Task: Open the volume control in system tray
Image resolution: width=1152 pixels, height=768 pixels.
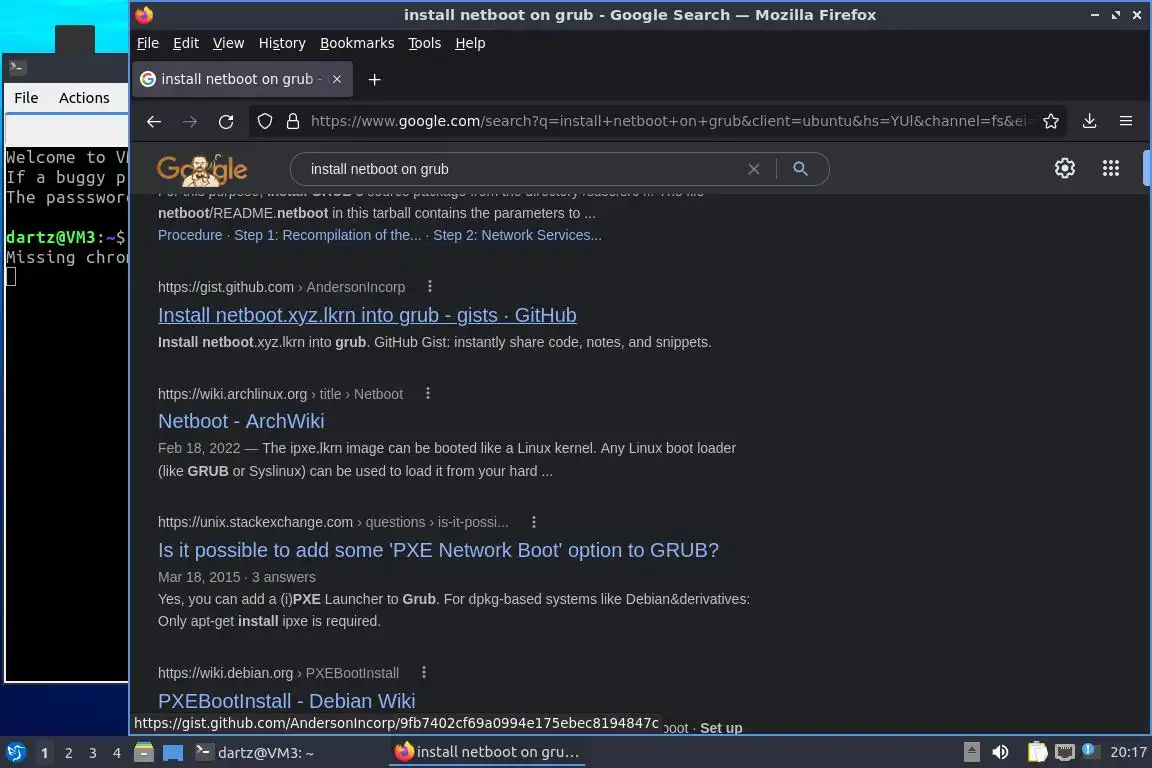Action: (x=1000, y=752)
